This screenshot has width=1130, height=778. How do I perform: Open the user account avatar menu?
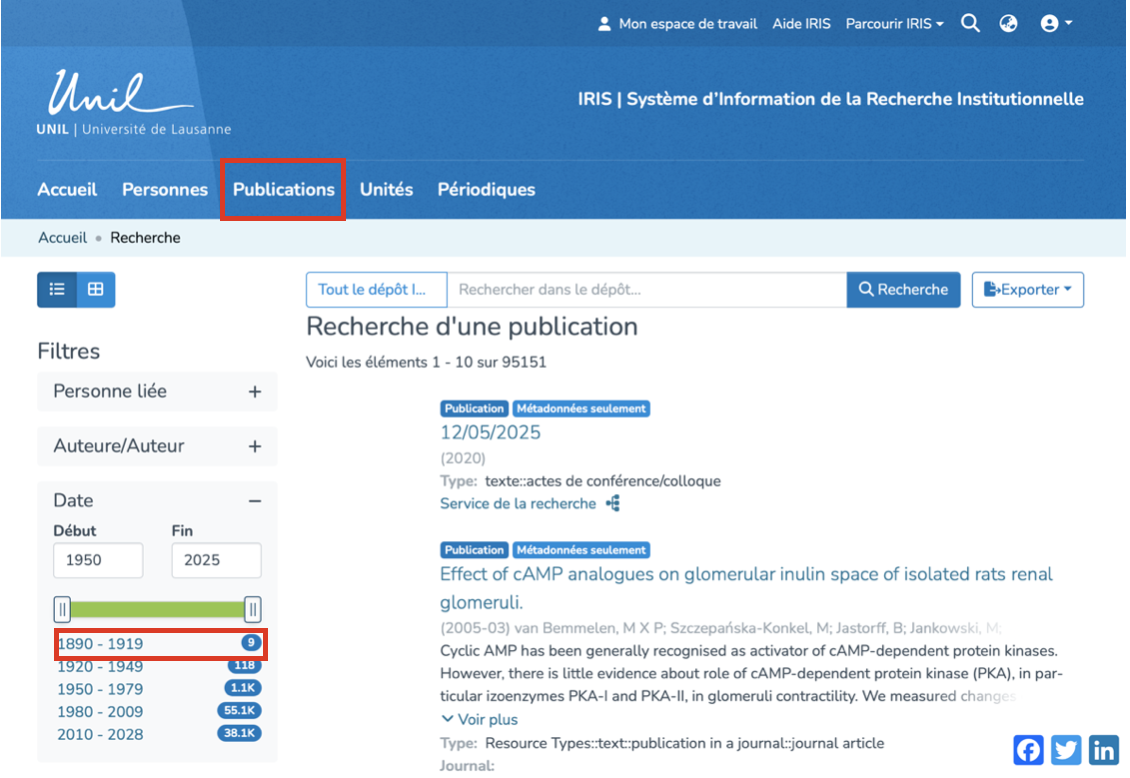point(1055,23)
